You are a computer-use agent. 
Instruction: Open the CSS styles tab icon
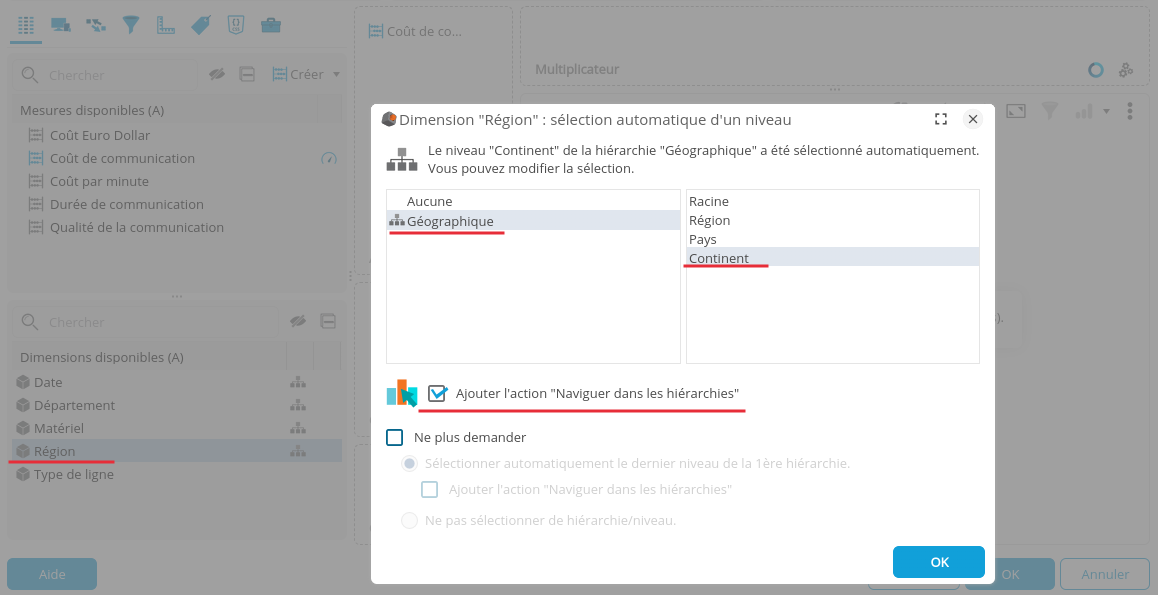(236, 25)
